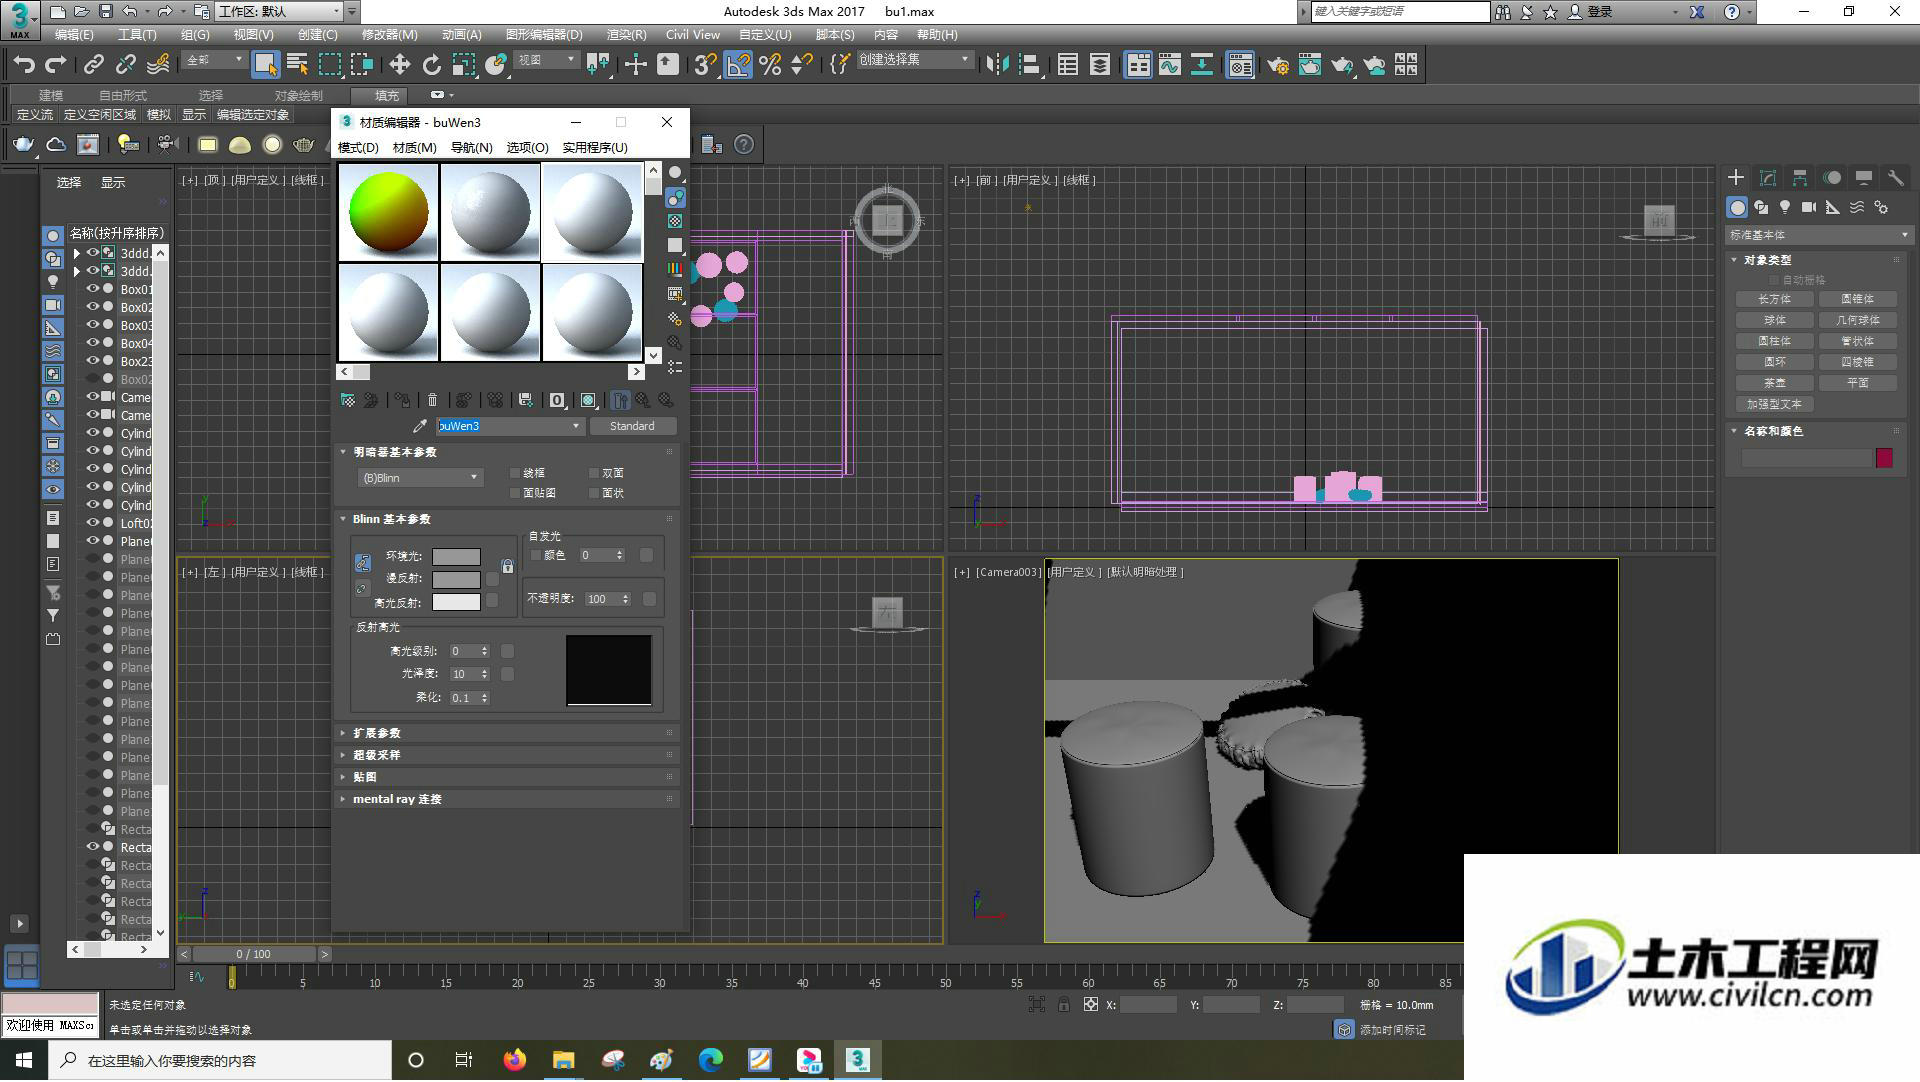1920x1082 pixels.
Task: Create a 长方体 box primitive
Action: (1774, 299)
